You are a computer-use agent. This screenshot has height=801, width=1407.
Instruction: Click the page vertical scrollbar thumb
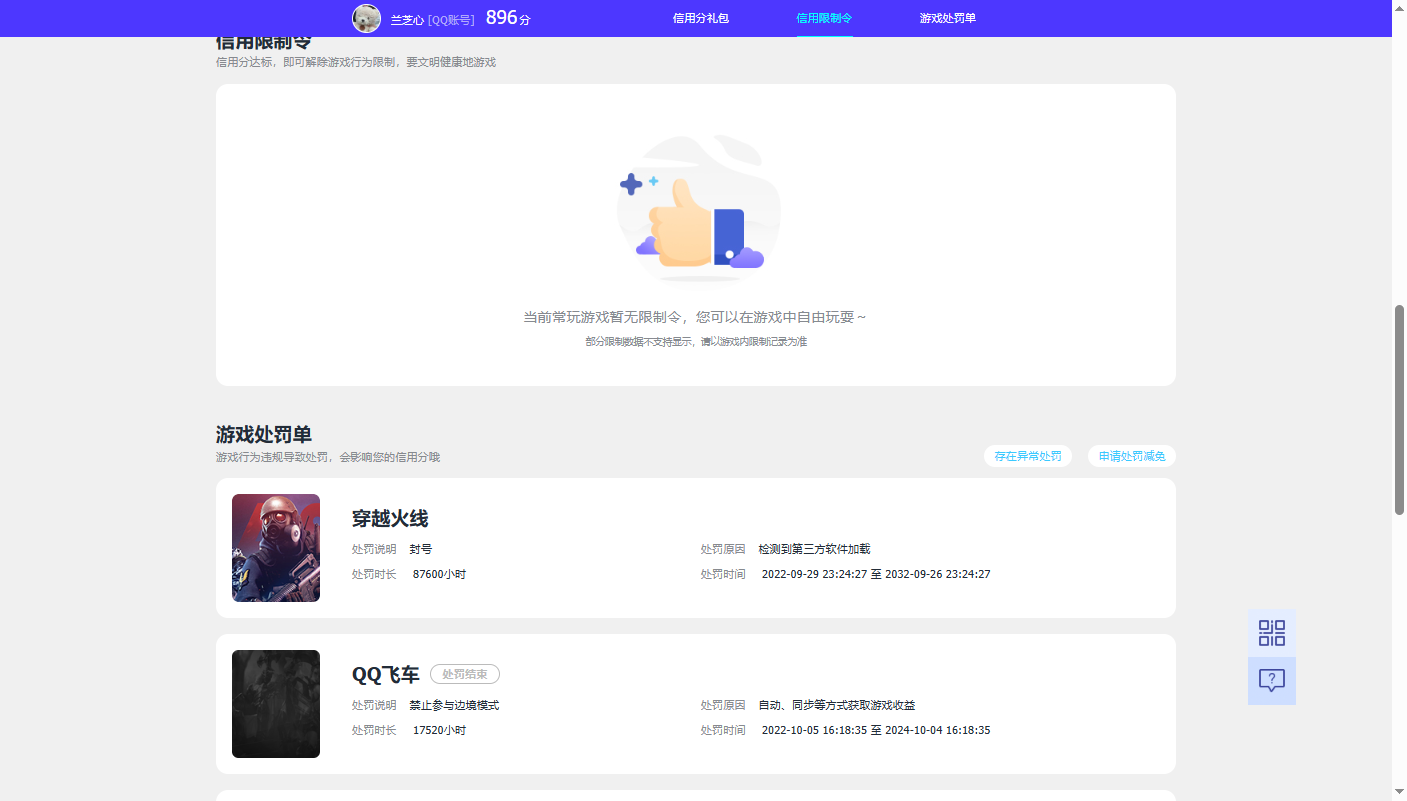coord(1399,410)
